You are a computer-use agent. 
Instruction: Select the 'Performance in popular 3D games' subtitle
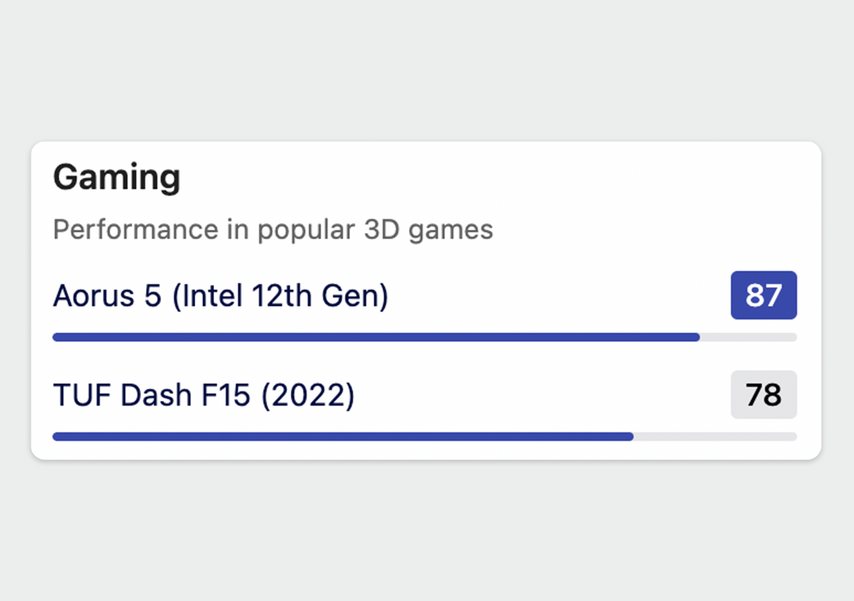point(273,229)
